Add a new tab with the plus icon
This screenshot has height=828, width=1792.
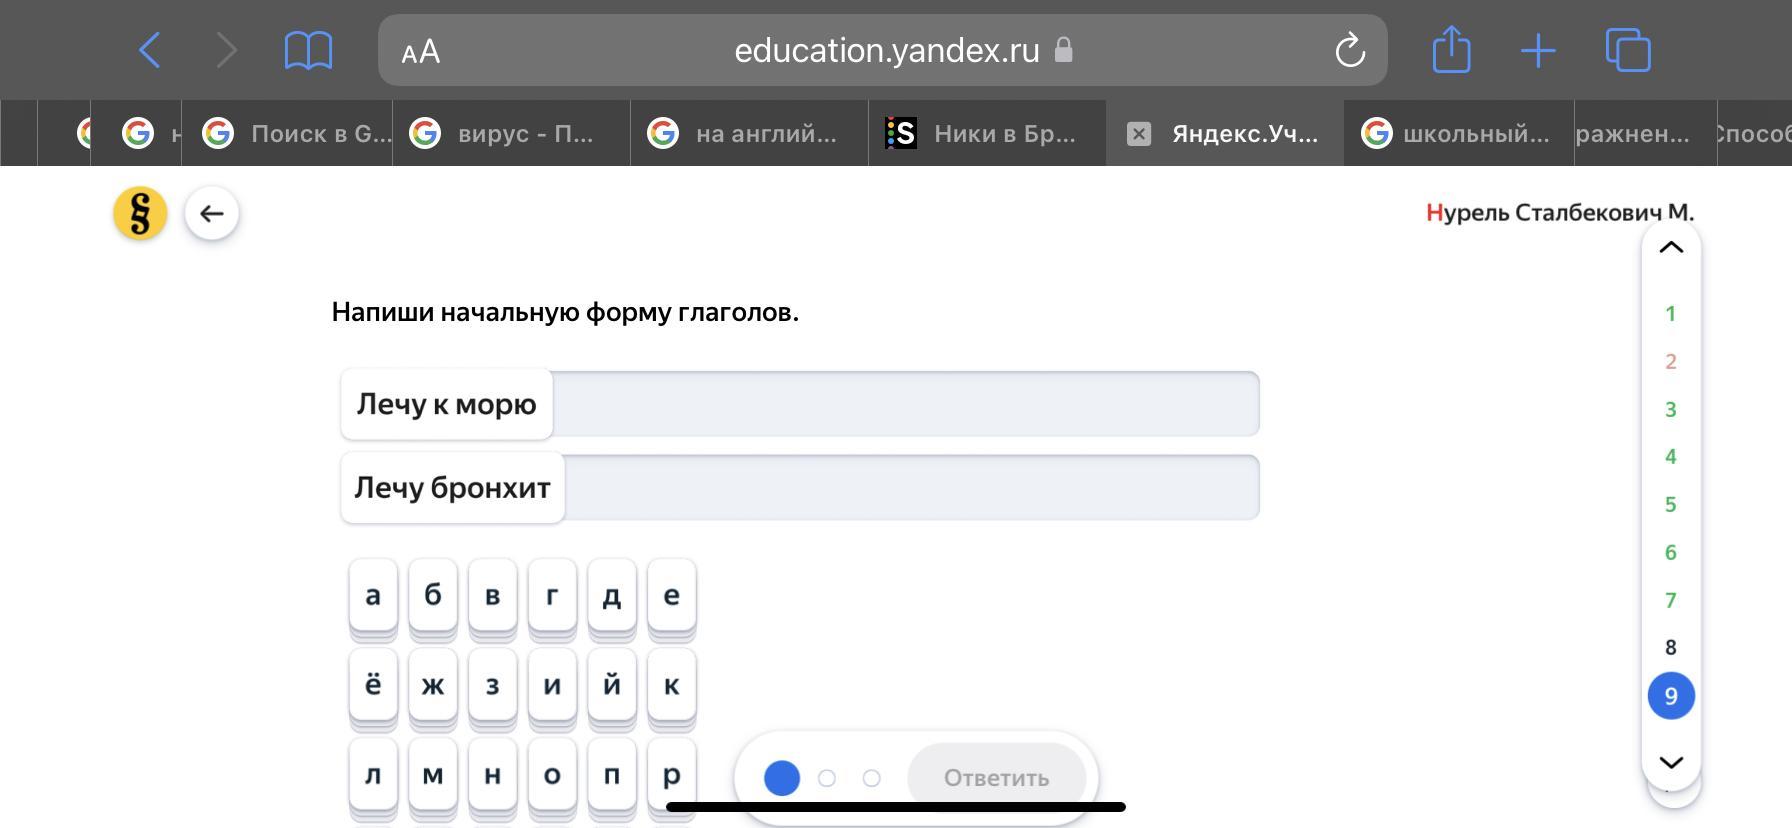tap(1538, 51)
